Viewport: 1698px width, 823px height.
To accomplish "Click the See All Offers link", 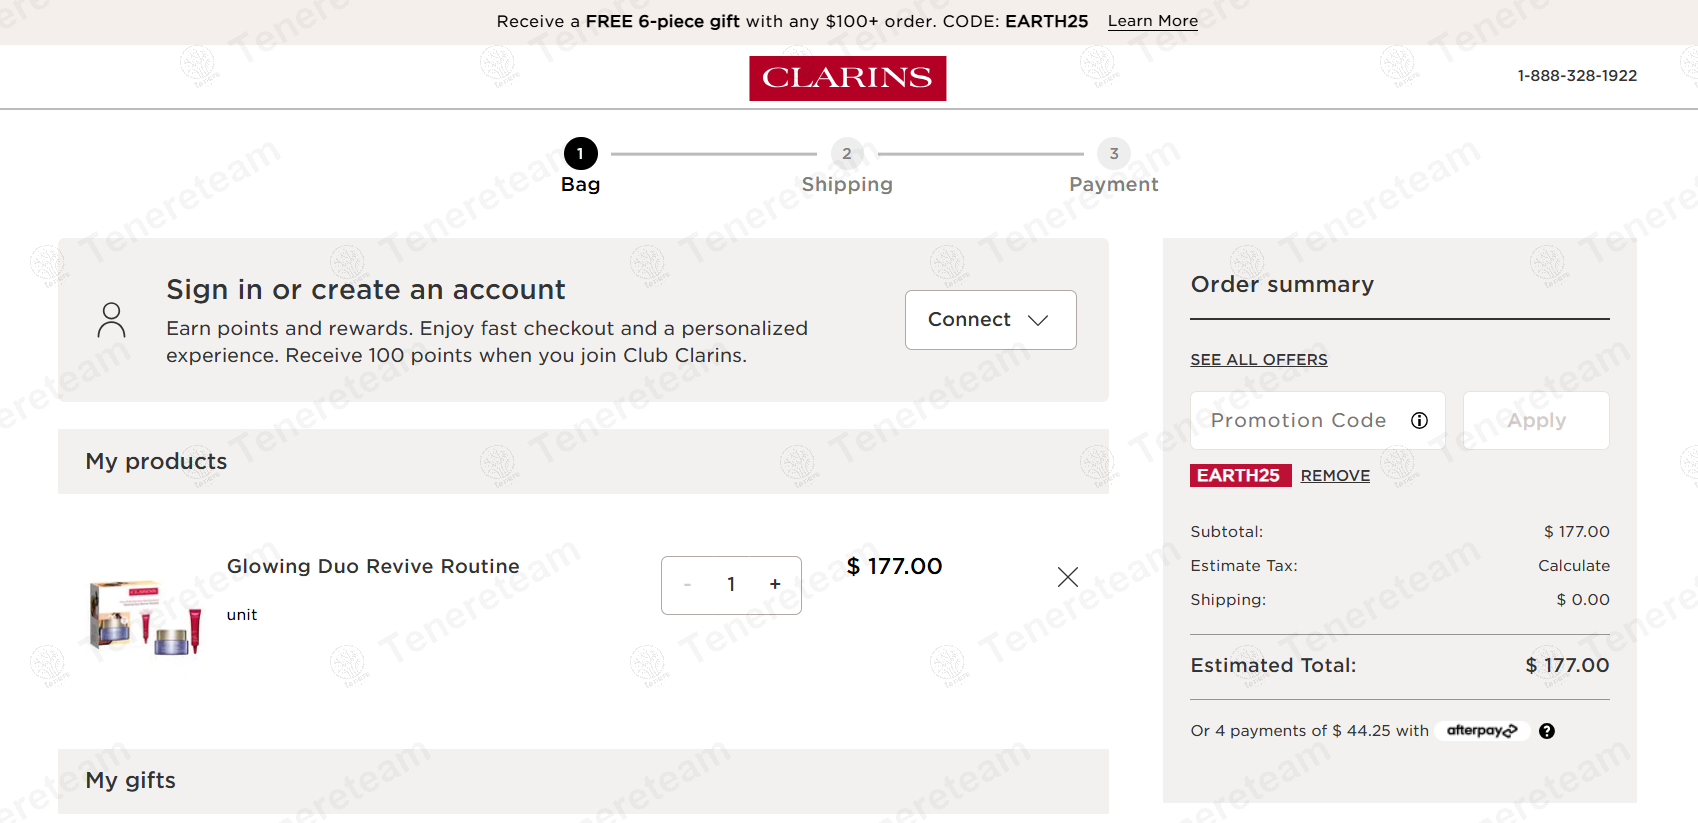I will (x=1258, y=360).
